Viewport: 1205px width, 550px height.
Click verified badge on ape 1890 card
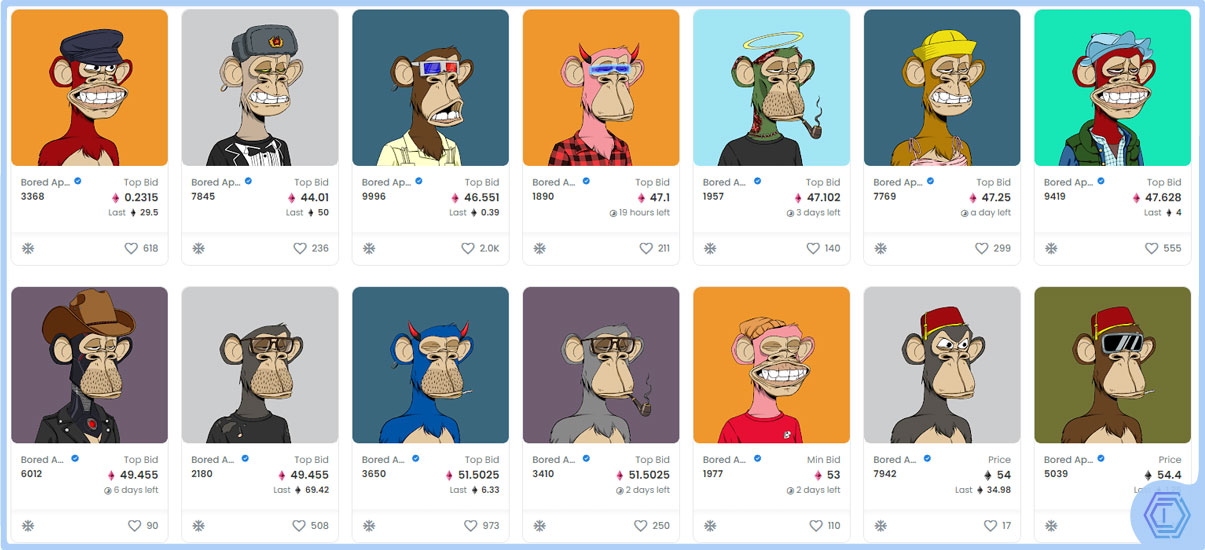pos(587,182)
